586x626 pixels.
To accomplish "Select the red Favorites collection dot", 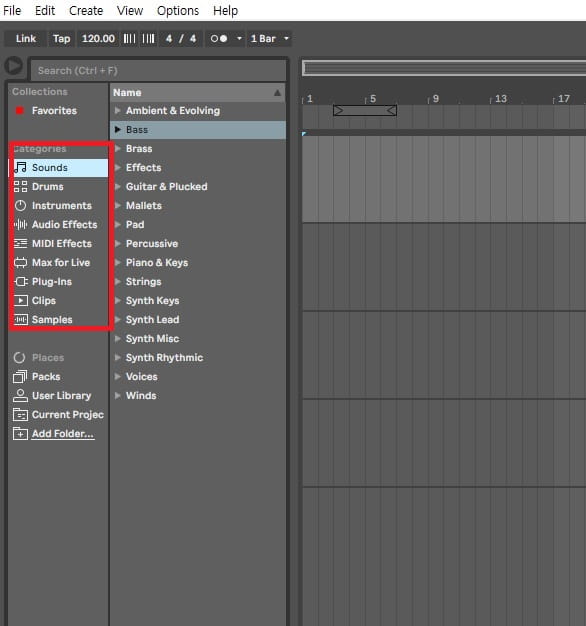I will pos(20,110).
